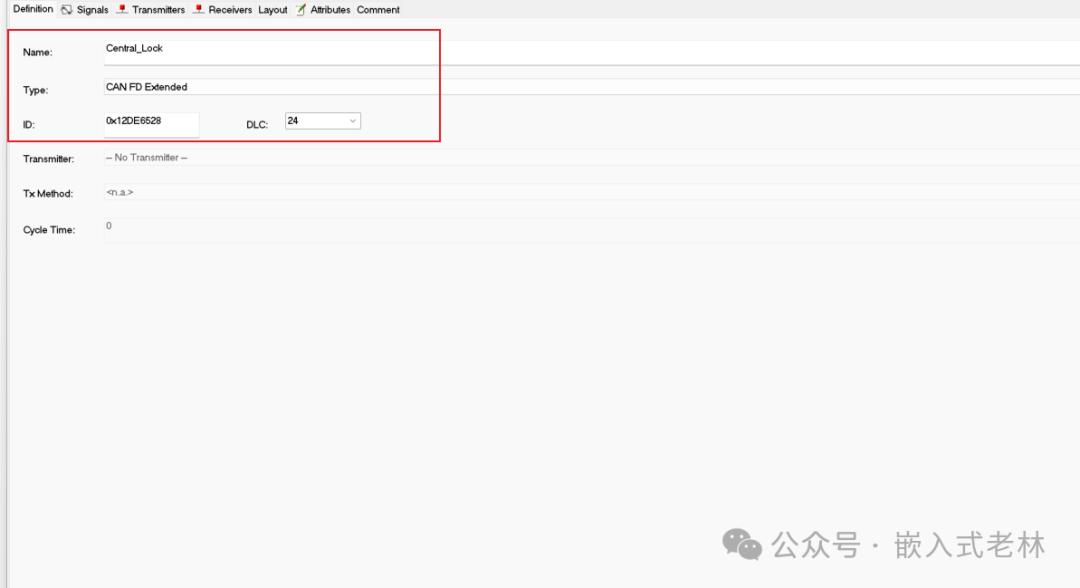
Task: Click the ID: label
Action: click(28, 125)
